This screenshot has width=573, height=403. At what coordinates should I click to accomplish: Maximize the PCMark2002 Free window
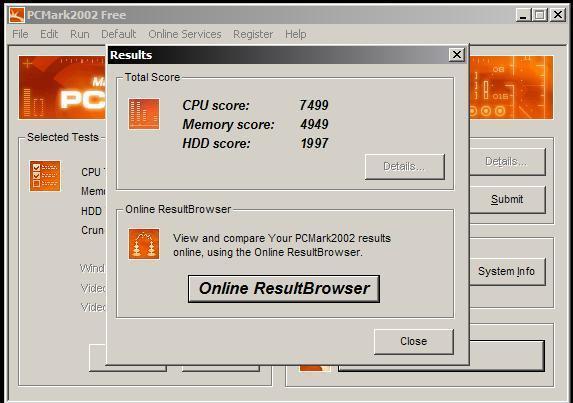(540, 15)
